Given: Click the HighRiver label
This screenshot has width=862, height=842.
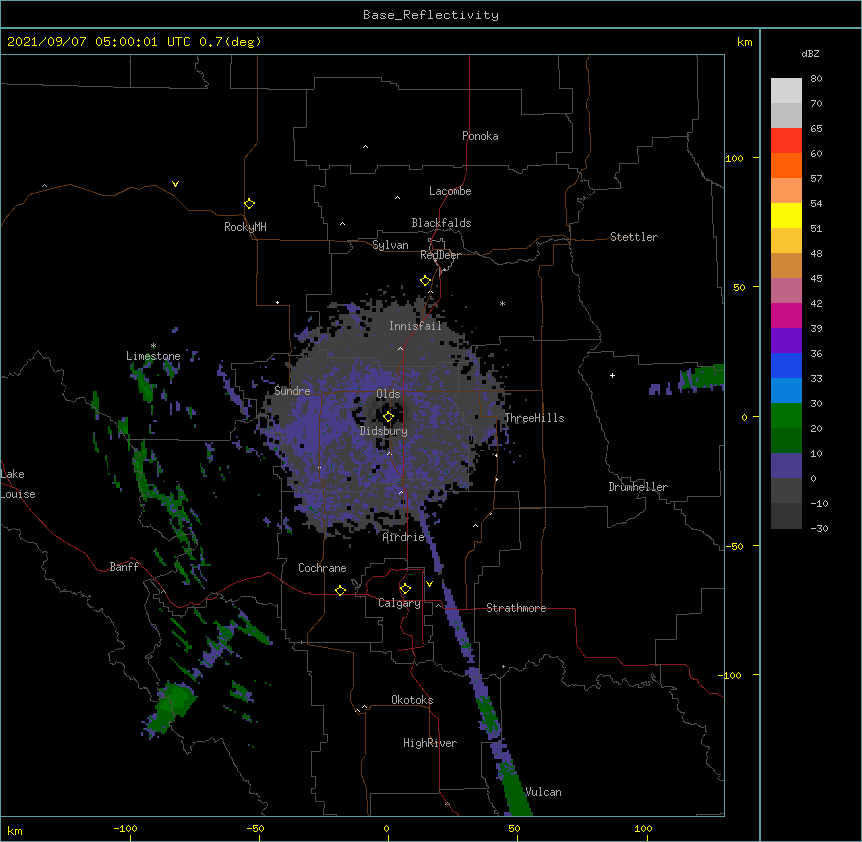Looking at the screenshot, I should (x=430, y=743).
